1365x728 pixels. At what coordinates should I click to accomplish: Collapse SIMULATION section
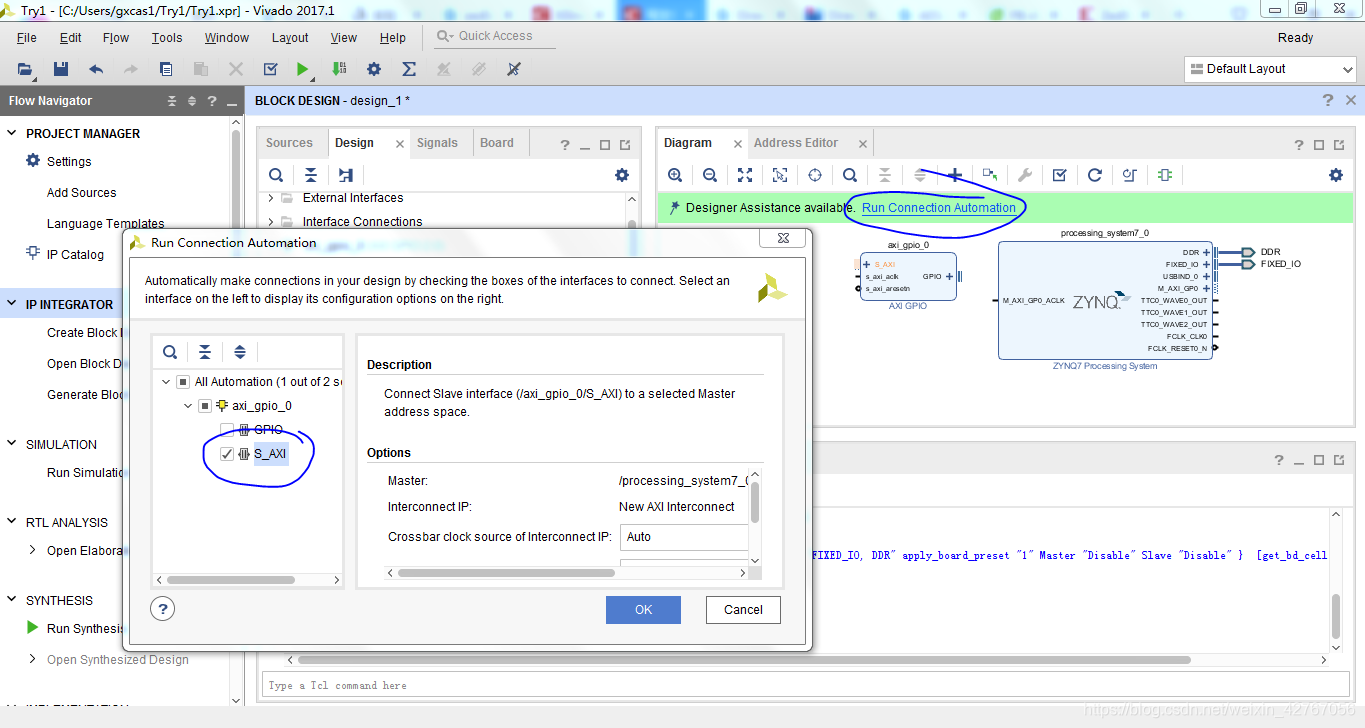(x=12, y=444)
